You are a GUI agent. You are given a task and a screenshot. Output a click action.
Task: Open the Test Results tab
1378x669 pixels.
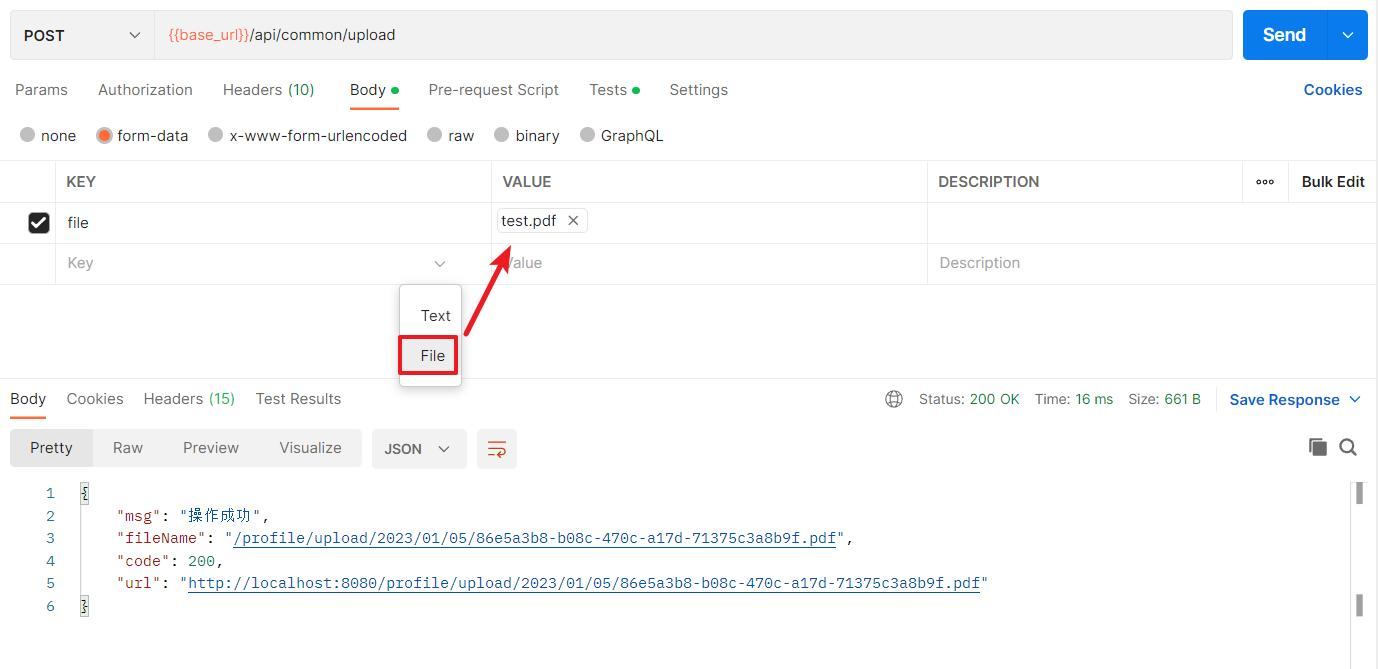coord(298,399)
